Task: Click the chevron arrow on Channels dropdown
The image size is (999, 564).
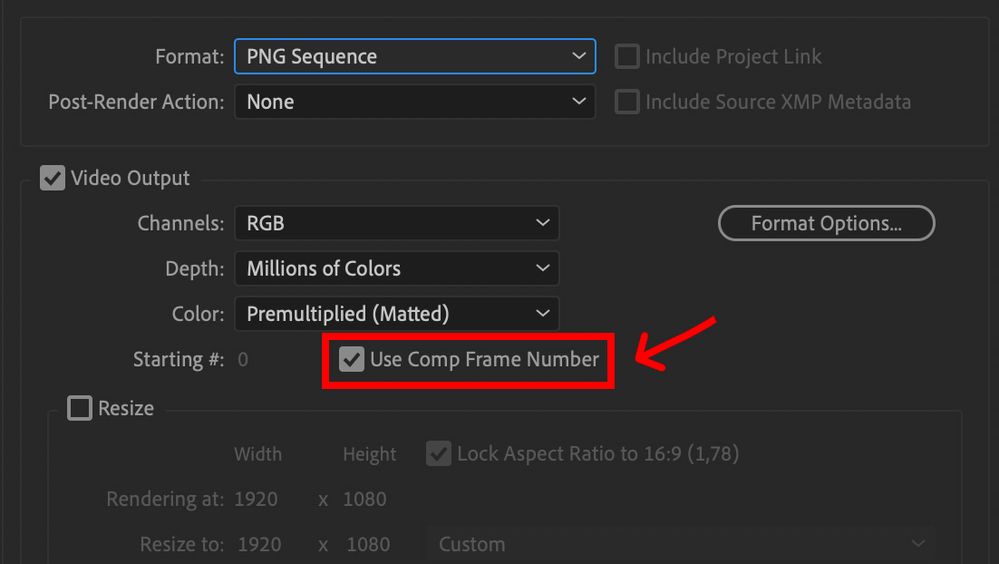Action: pos(542,223)
